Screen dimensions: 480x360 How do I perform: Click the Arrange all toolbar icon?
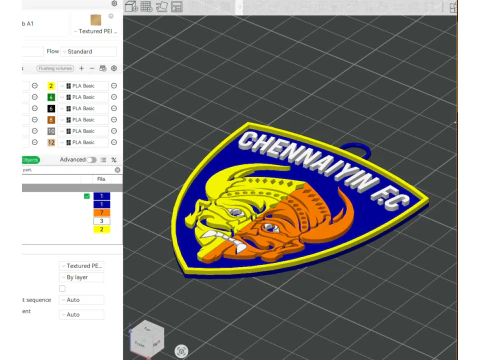click(177, 7)
